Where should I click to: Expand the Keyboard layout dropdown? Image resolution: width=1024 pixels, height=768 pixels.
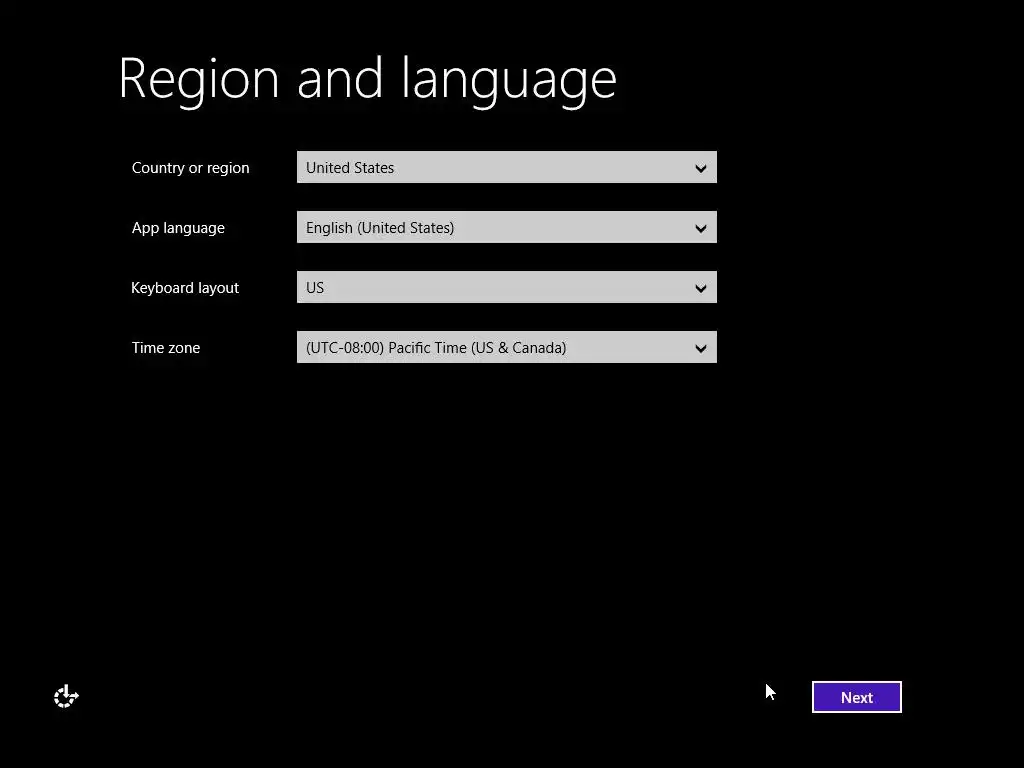tap(507, 287)
